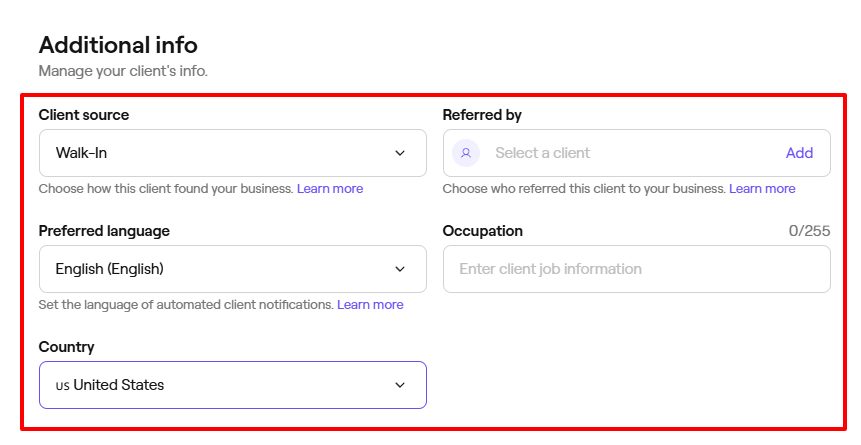Click the US flag icon in Country
Screen dimensions: 861x445
pyautogui.click(x=62, y=385)
